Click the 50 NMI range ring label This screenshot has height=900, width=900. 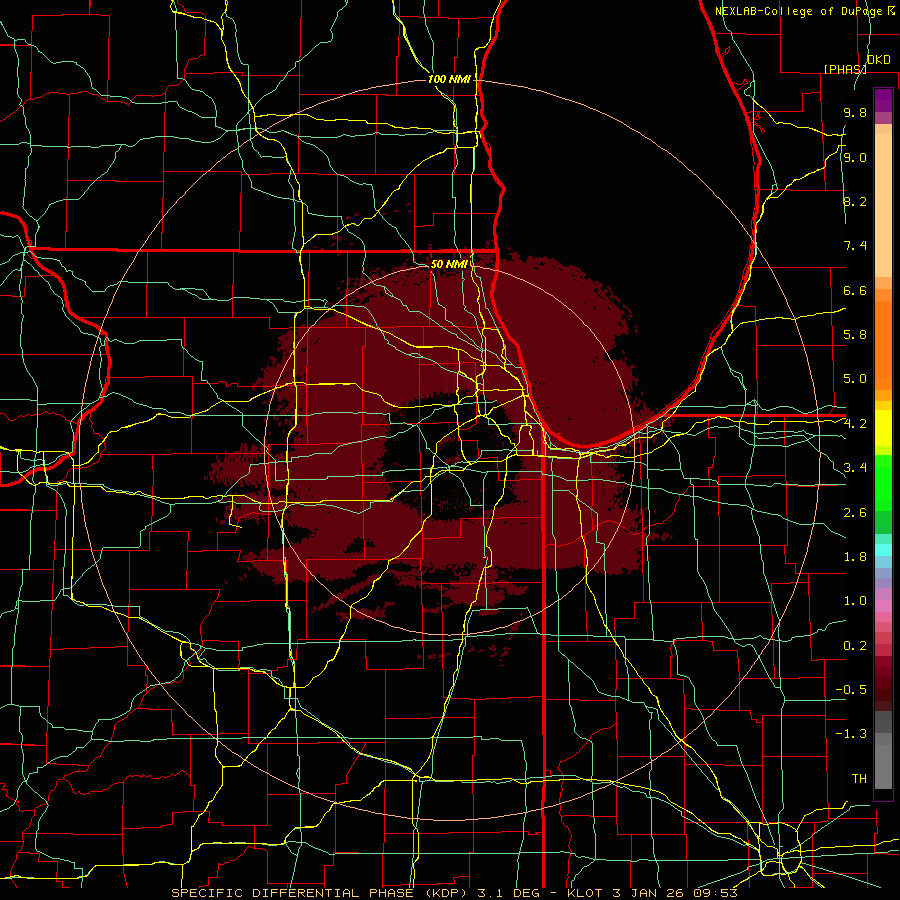[449, 265]
